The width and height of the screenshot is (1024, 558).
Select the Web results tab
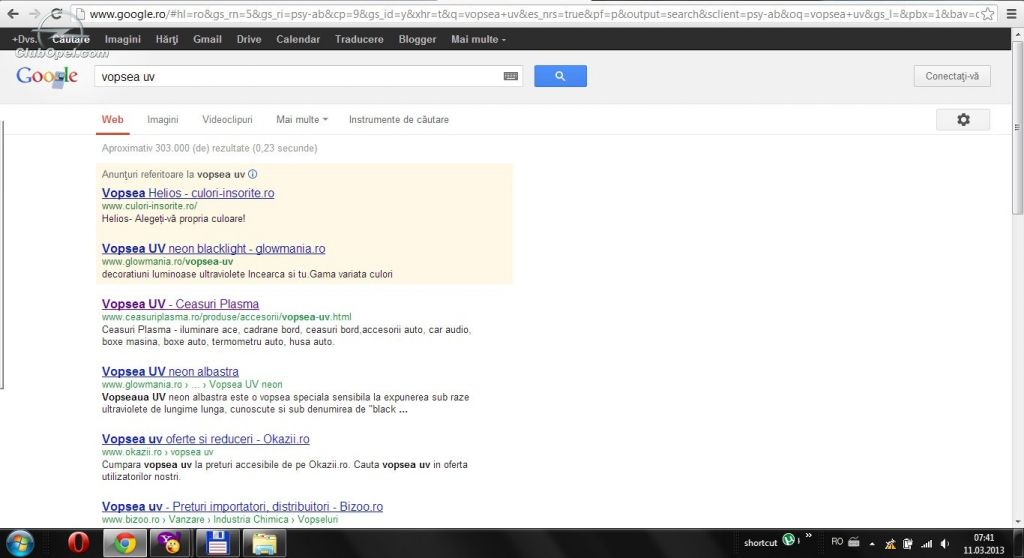point(112,120)
